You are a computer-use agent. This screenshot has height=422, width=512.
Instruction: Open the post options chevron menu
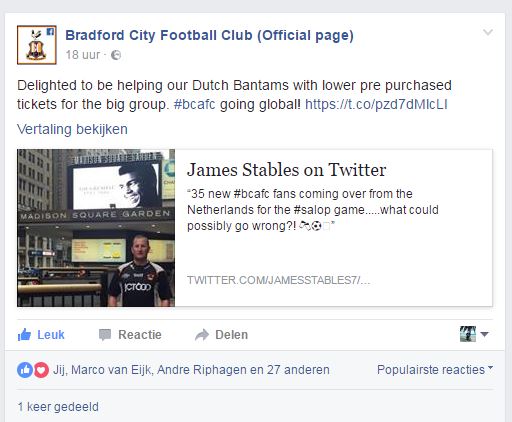[488, 32]
